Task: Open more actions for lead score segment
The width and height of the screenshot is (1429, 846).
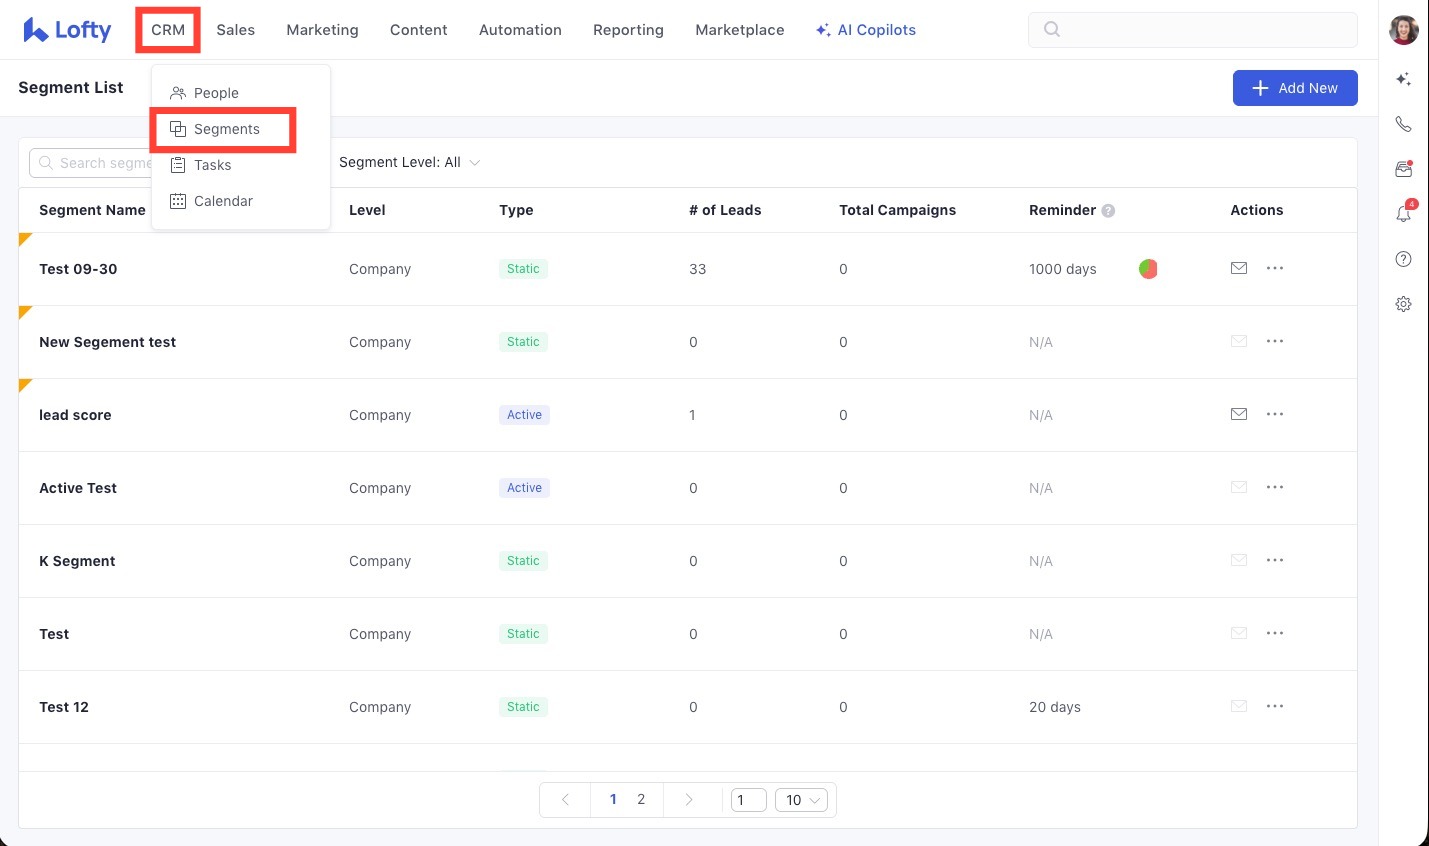Action: (1275, 414)
